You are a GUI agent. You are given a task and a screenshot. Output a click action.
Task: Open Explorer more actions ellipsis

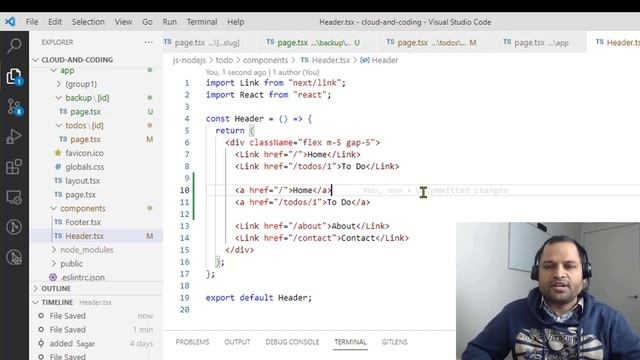(148, 42)
